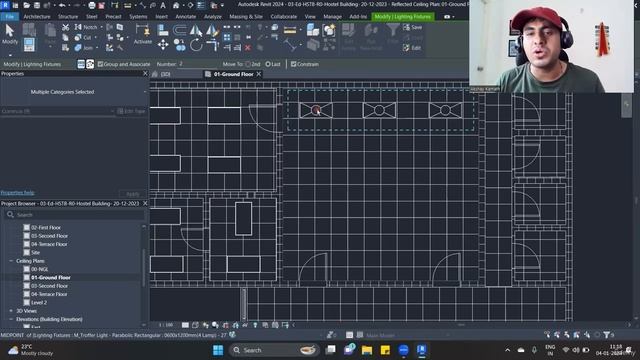
Task: Open the Structure ribbon tab
Action: [68, 17]
